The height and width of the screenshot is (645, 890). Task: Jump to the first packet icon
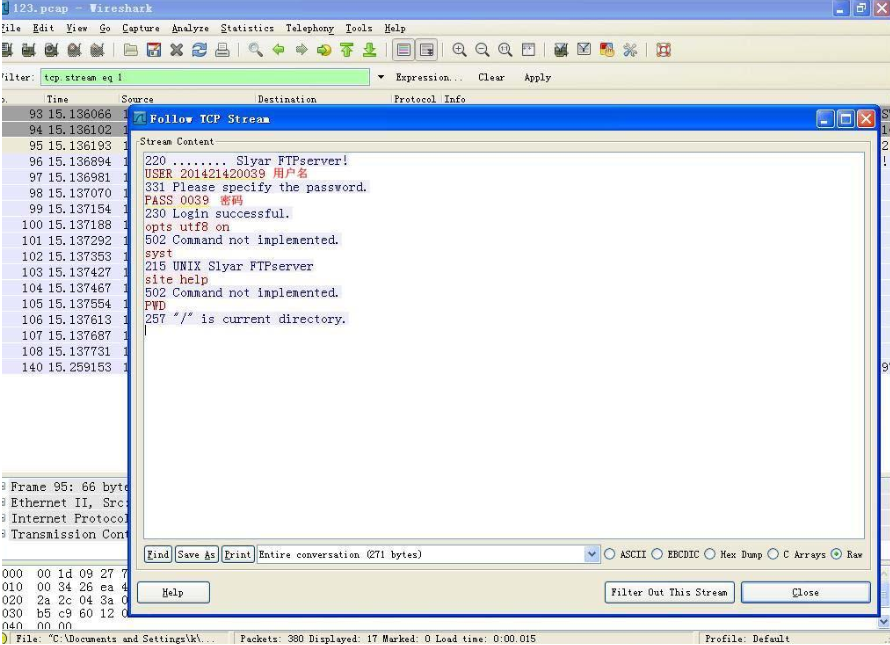(347, 50)
